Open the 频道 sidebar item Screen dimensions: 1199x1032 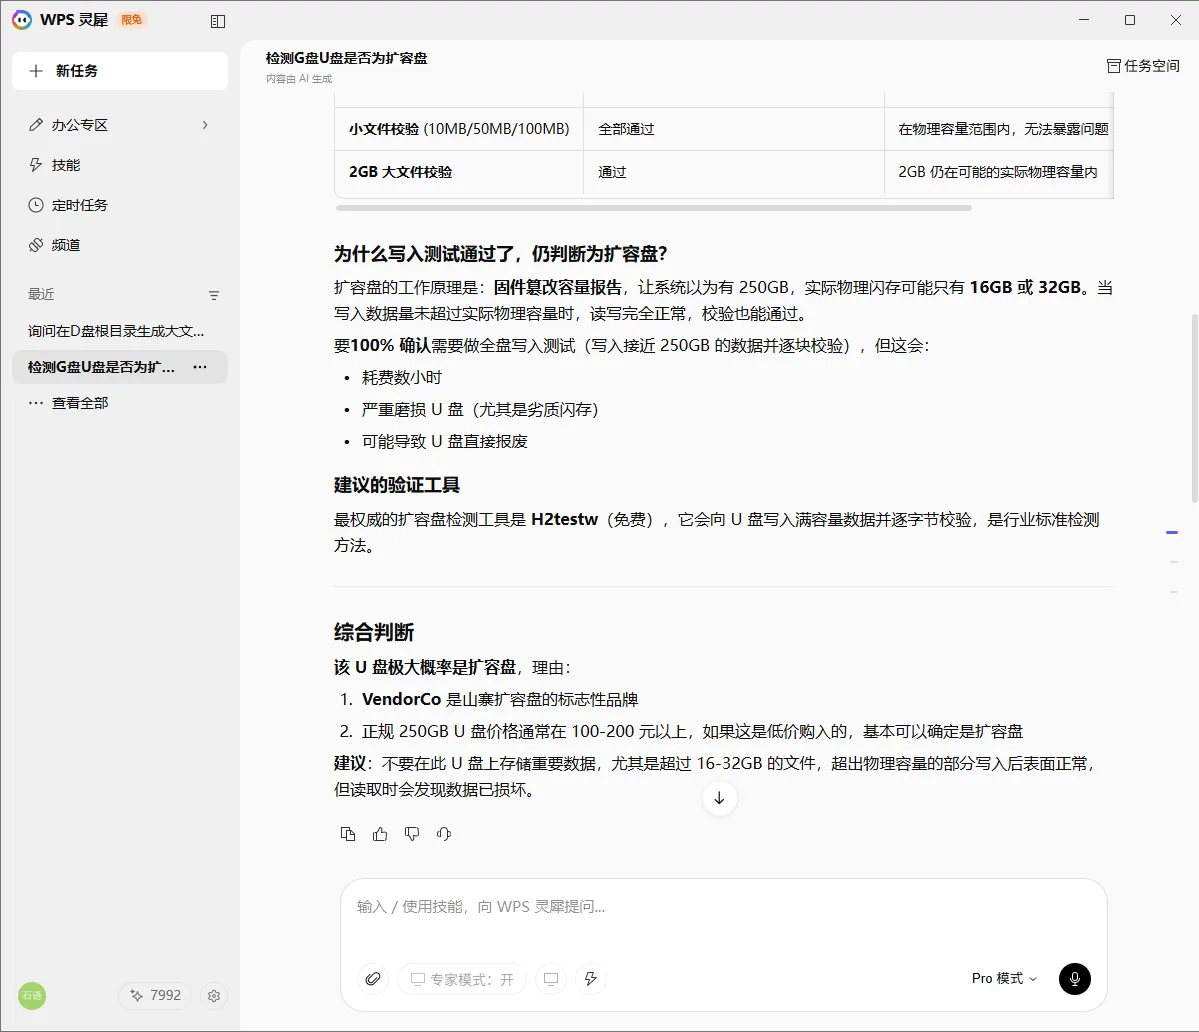120,245
